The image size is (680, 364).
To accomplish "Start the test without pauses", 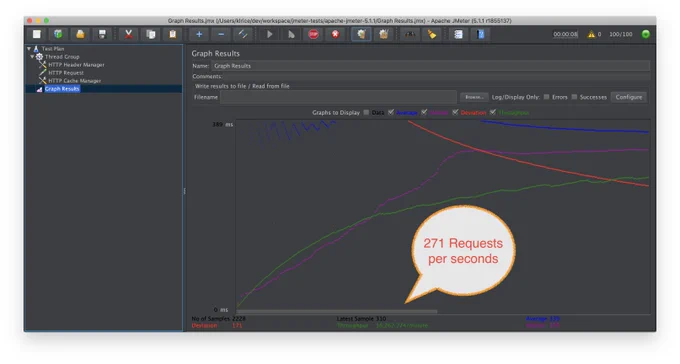I will 291,34.
